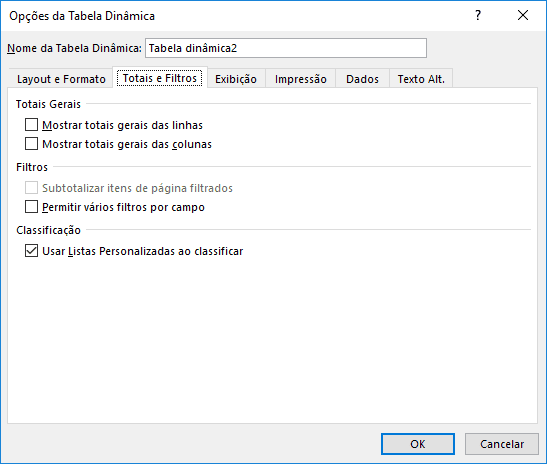The height and width of the screenshot is (464, 547).
Task: Click the dialog title bar text
Action: [x=82, y=16]
